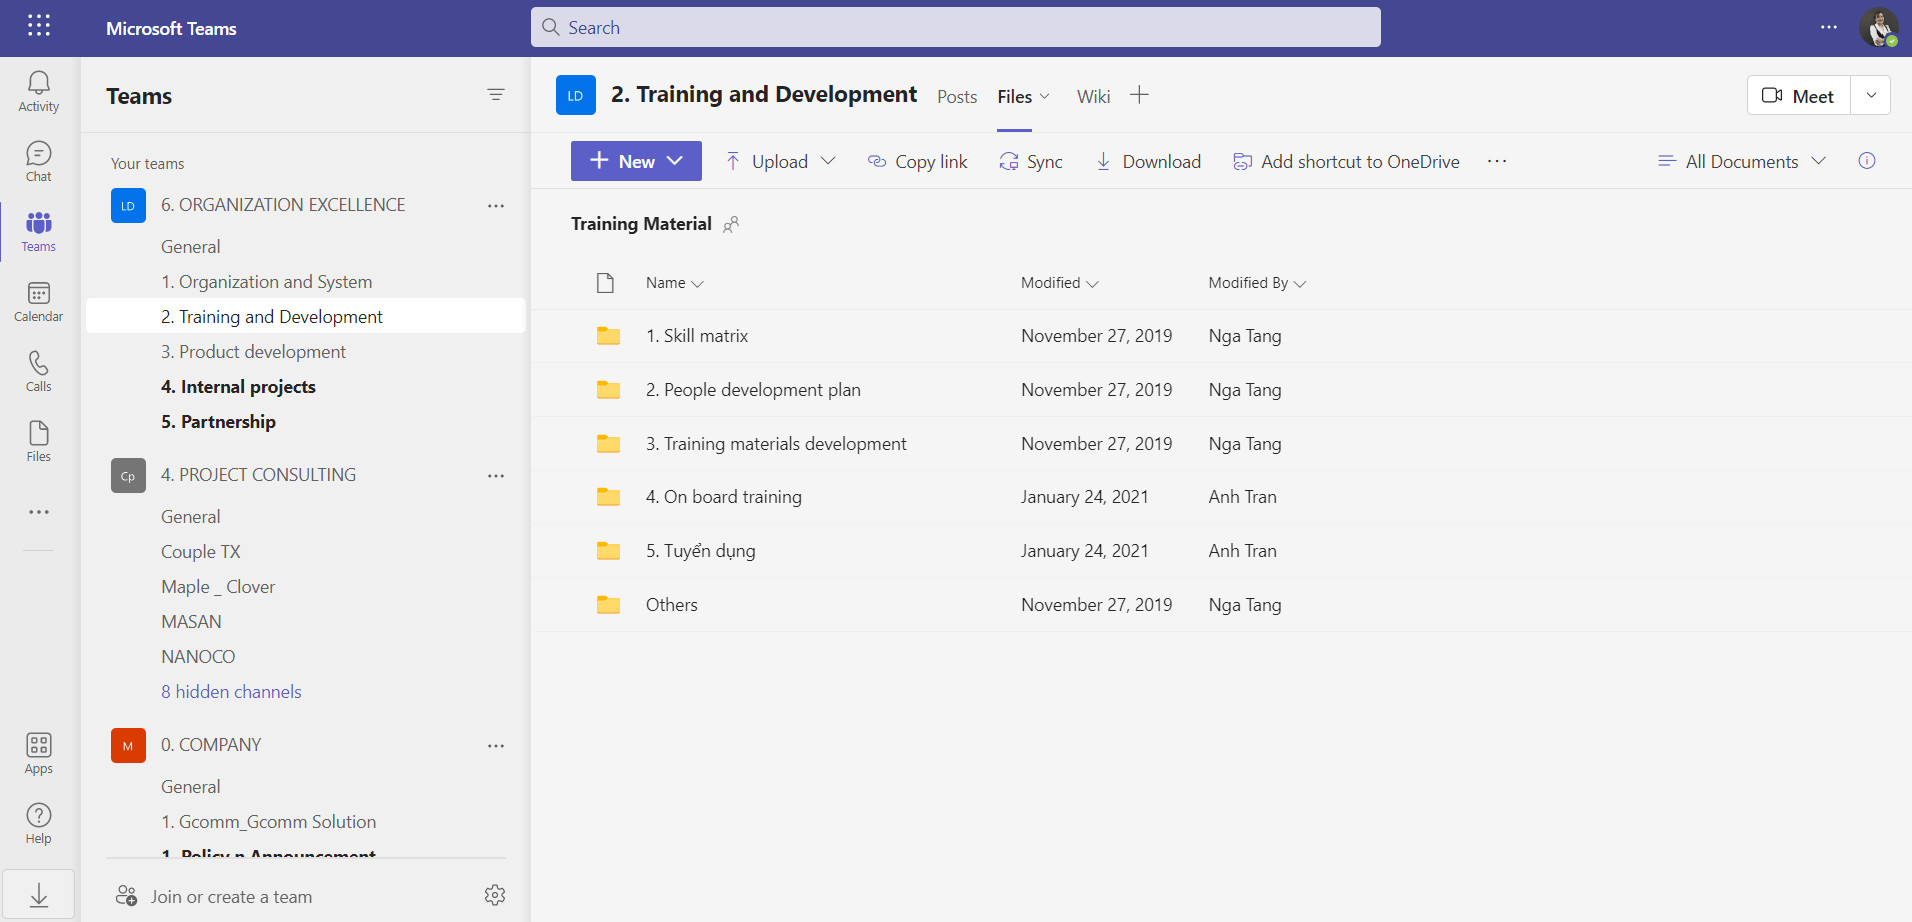Click the information pane icon

click(x=1866, y=161)
